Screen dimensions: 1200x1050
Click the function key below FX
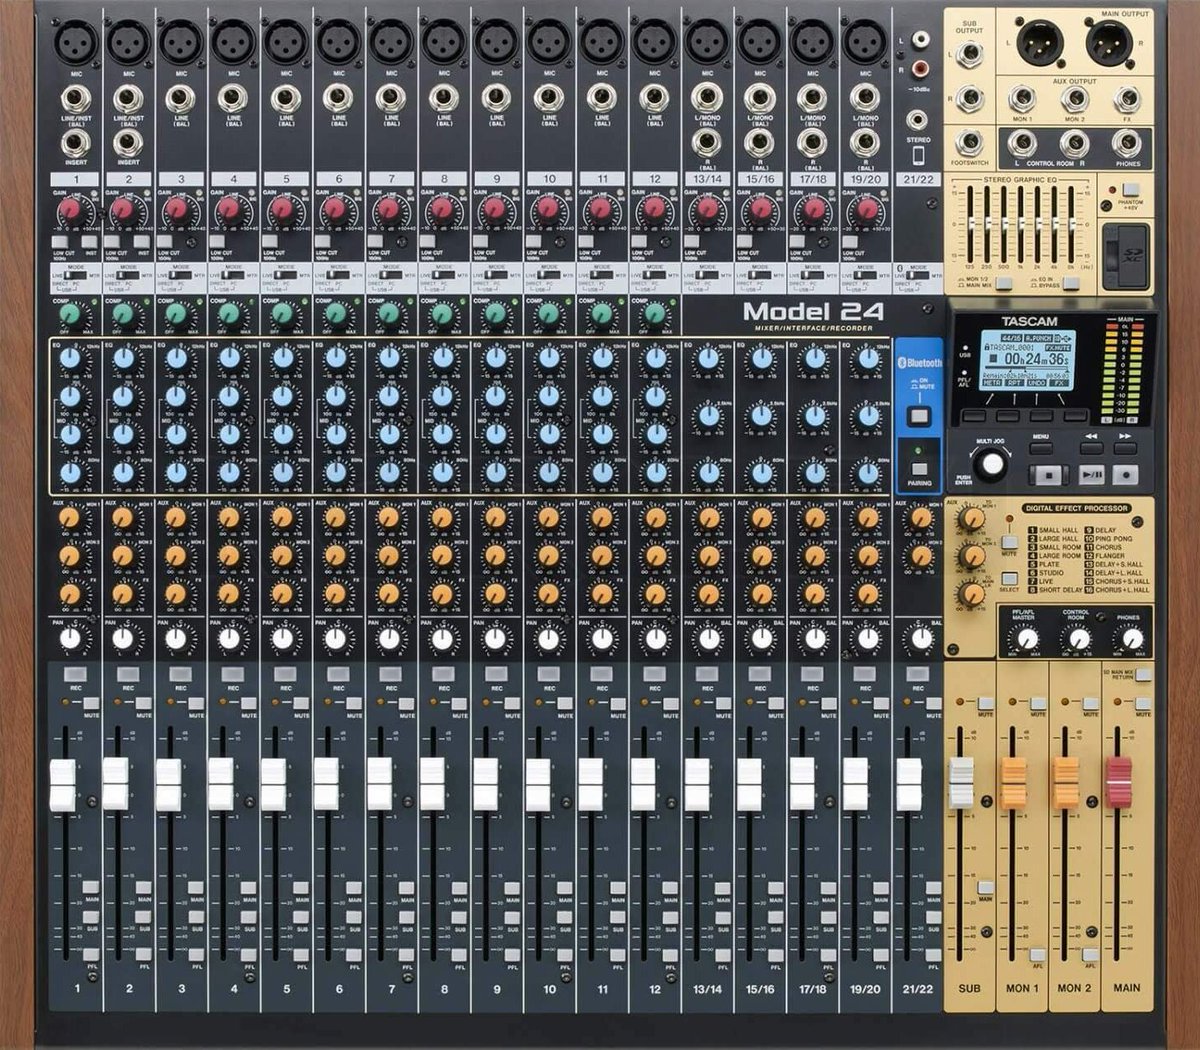(1075, 415)
